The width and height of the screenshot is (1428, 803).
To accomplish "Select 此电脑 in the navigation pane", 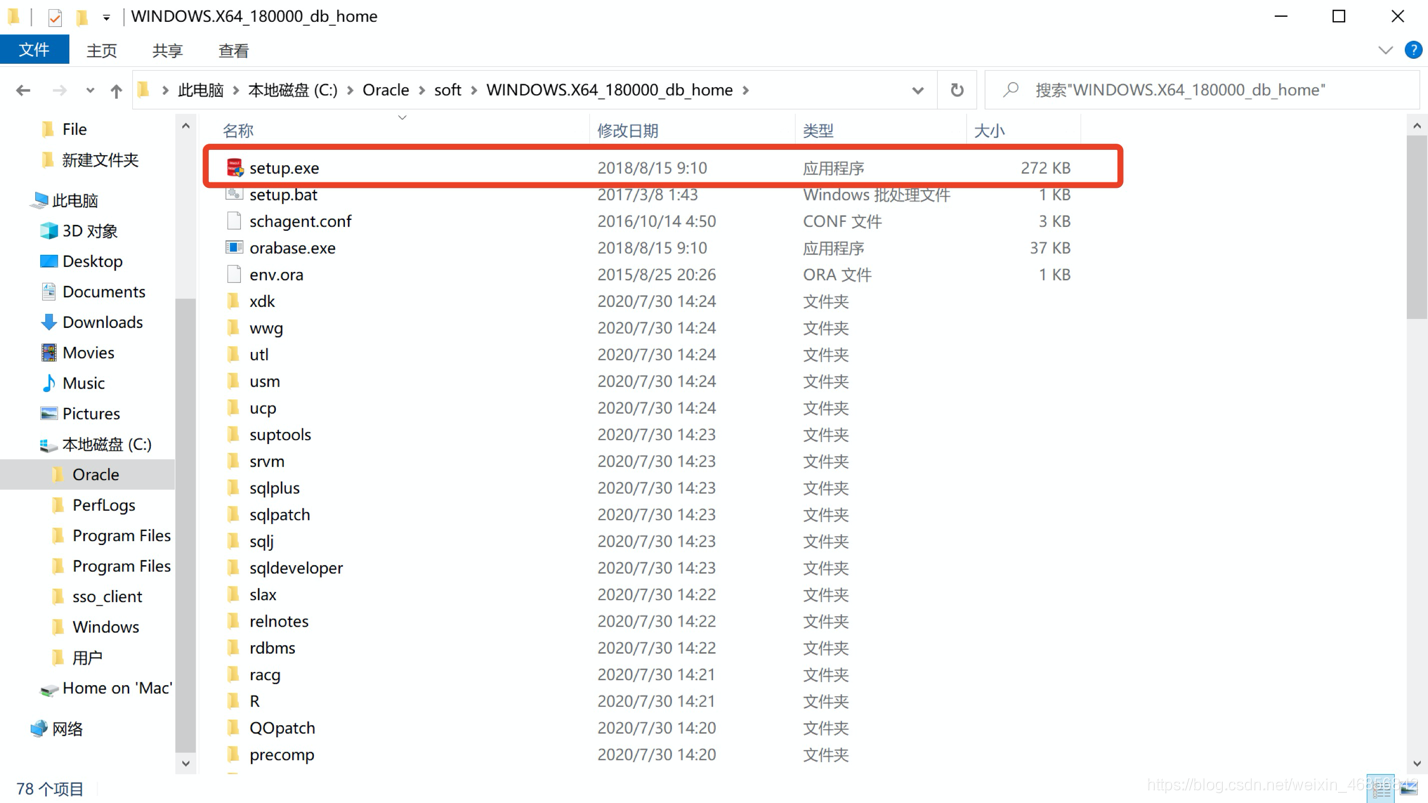I will point(75,200).
